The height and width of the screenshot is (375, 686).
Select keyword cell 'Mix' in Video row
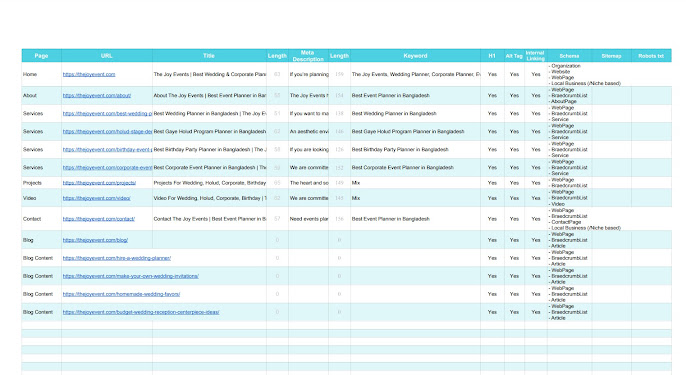pos(415,198)
